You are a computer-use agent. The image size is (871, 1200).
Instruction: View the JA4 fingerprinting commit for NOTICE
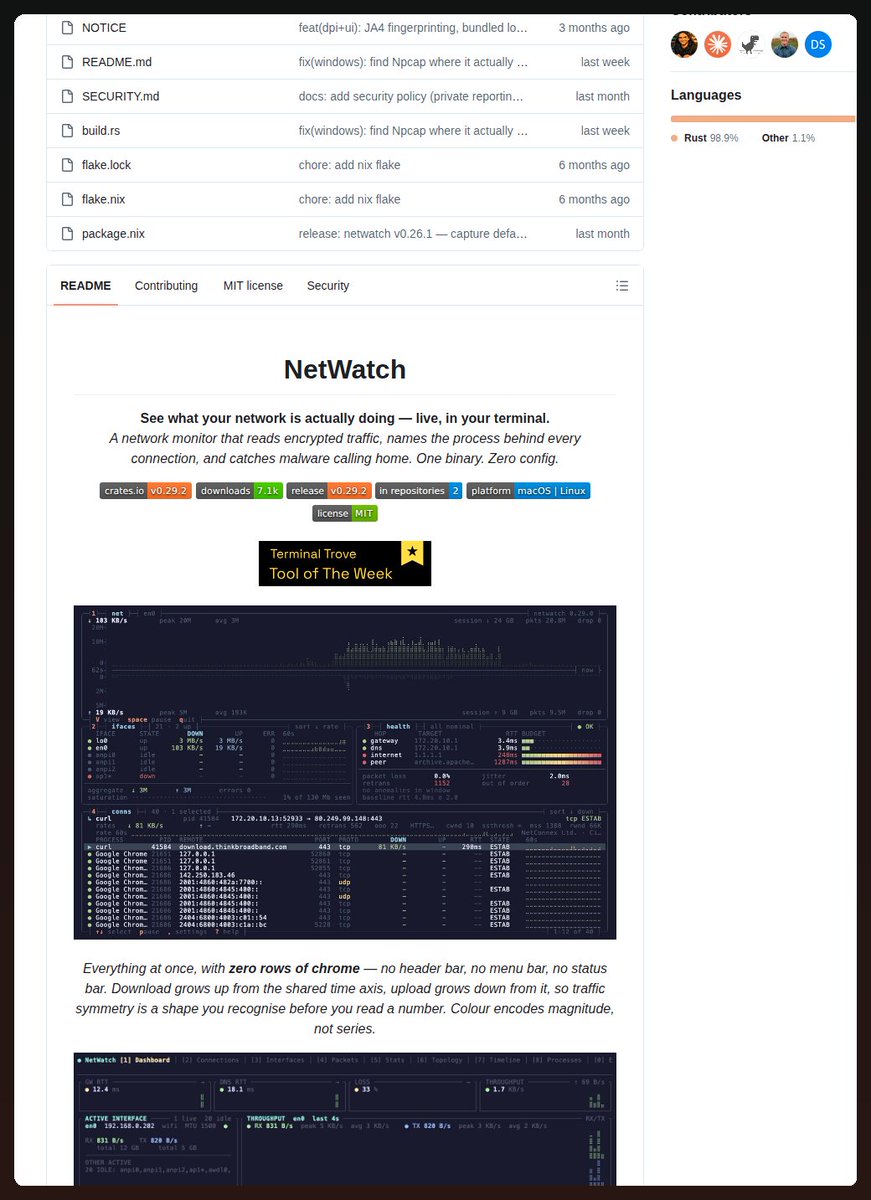[x=413, y=28]
